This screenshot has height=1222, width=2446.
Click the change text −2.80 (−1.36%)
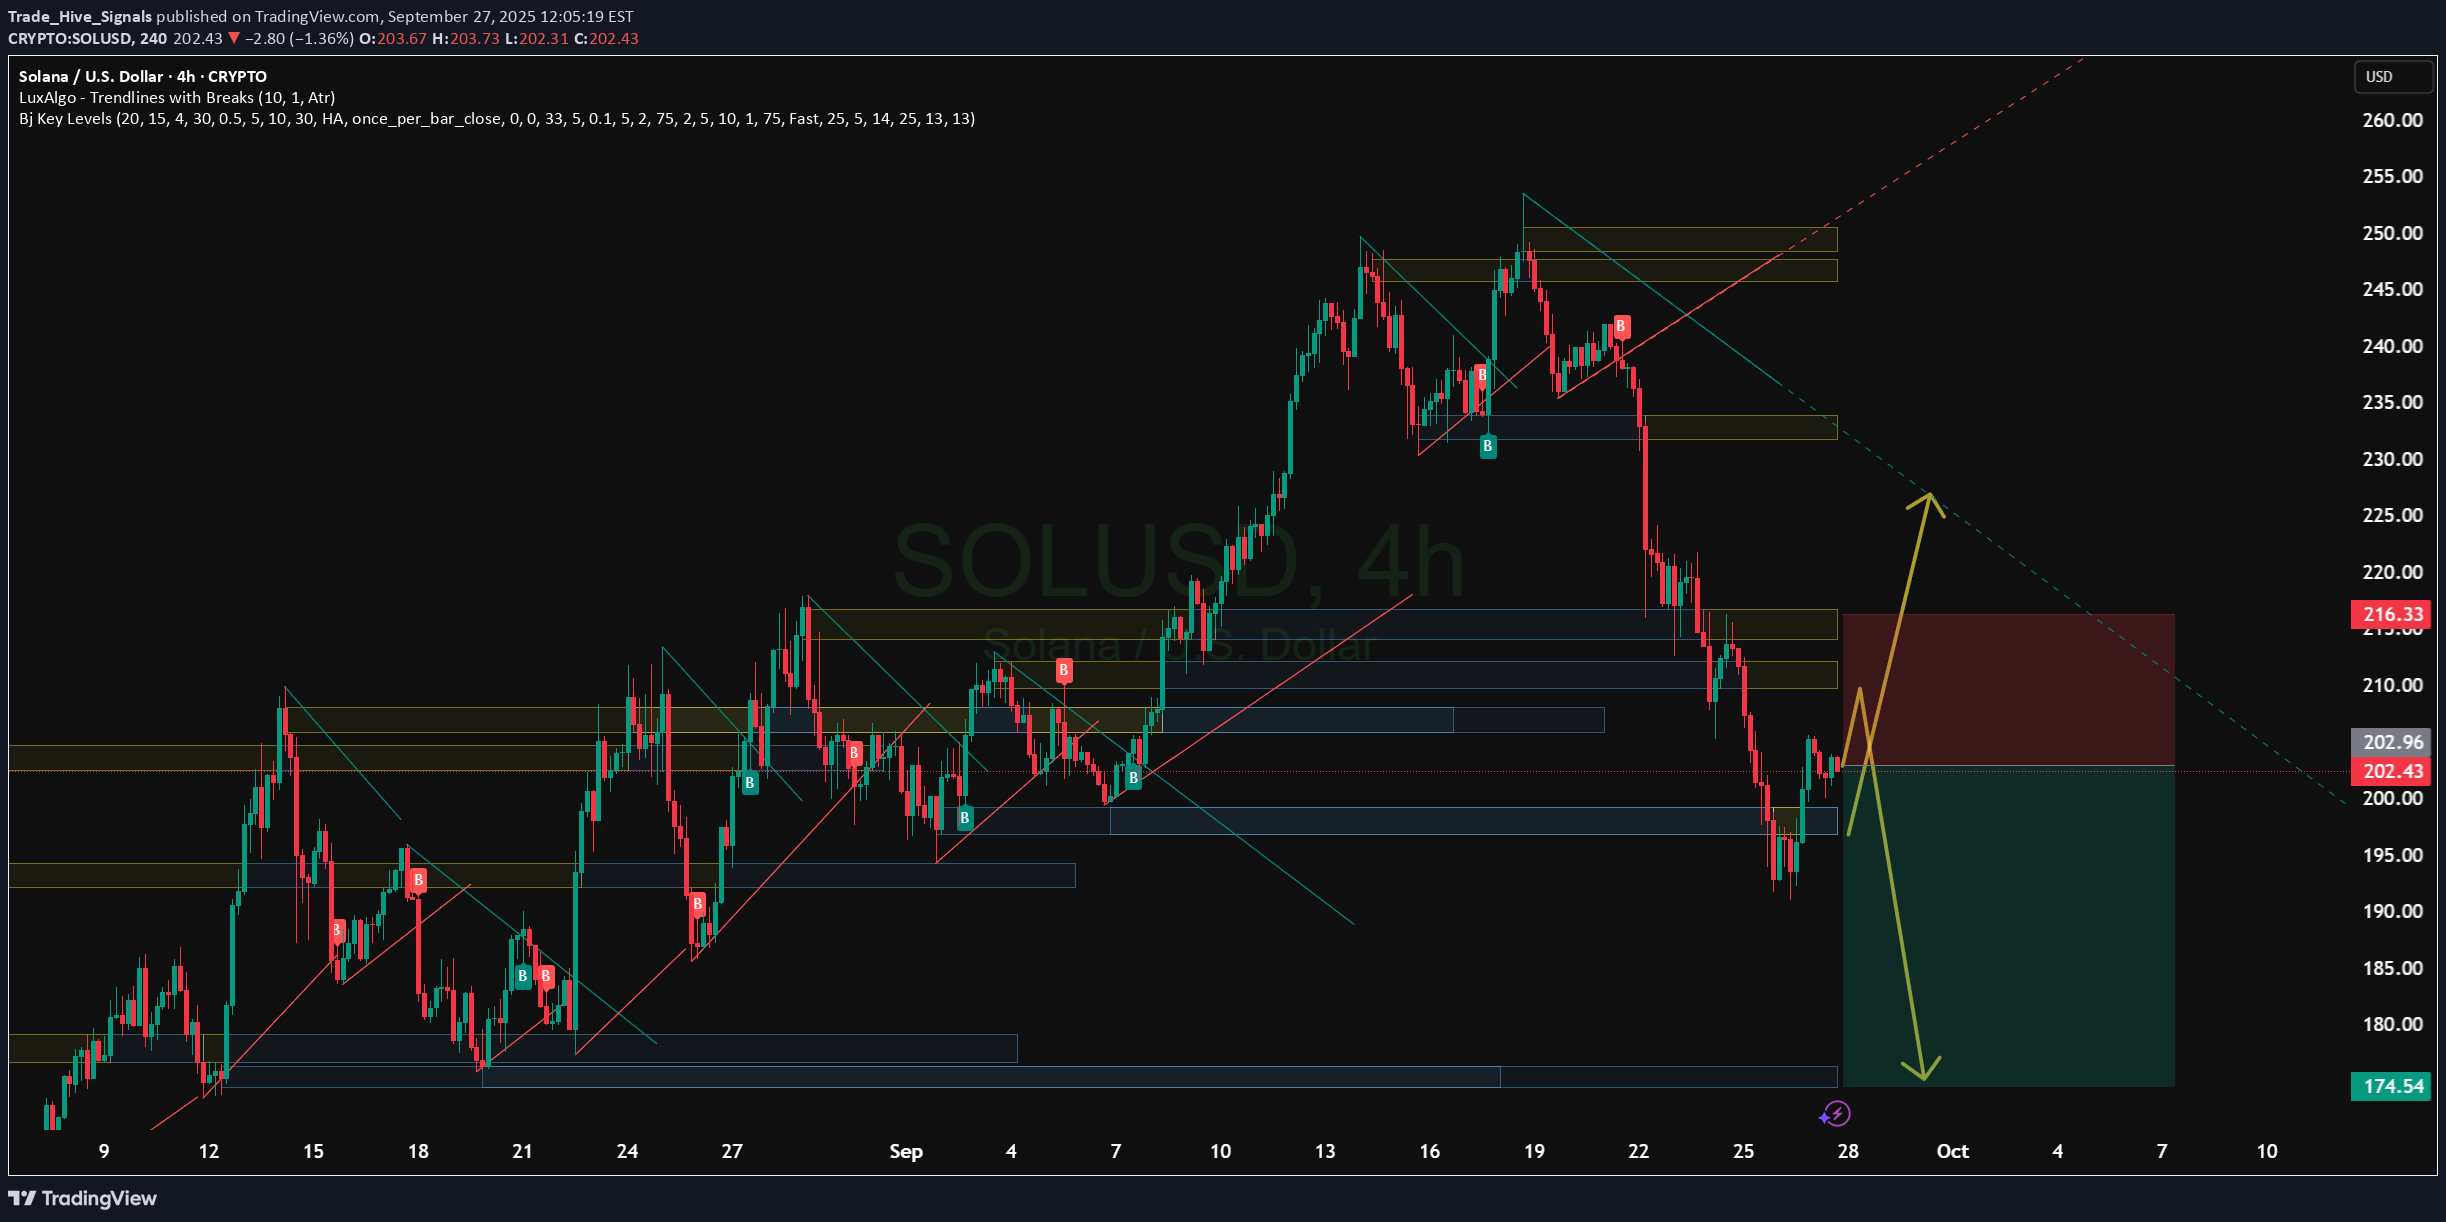coord(299,38)
